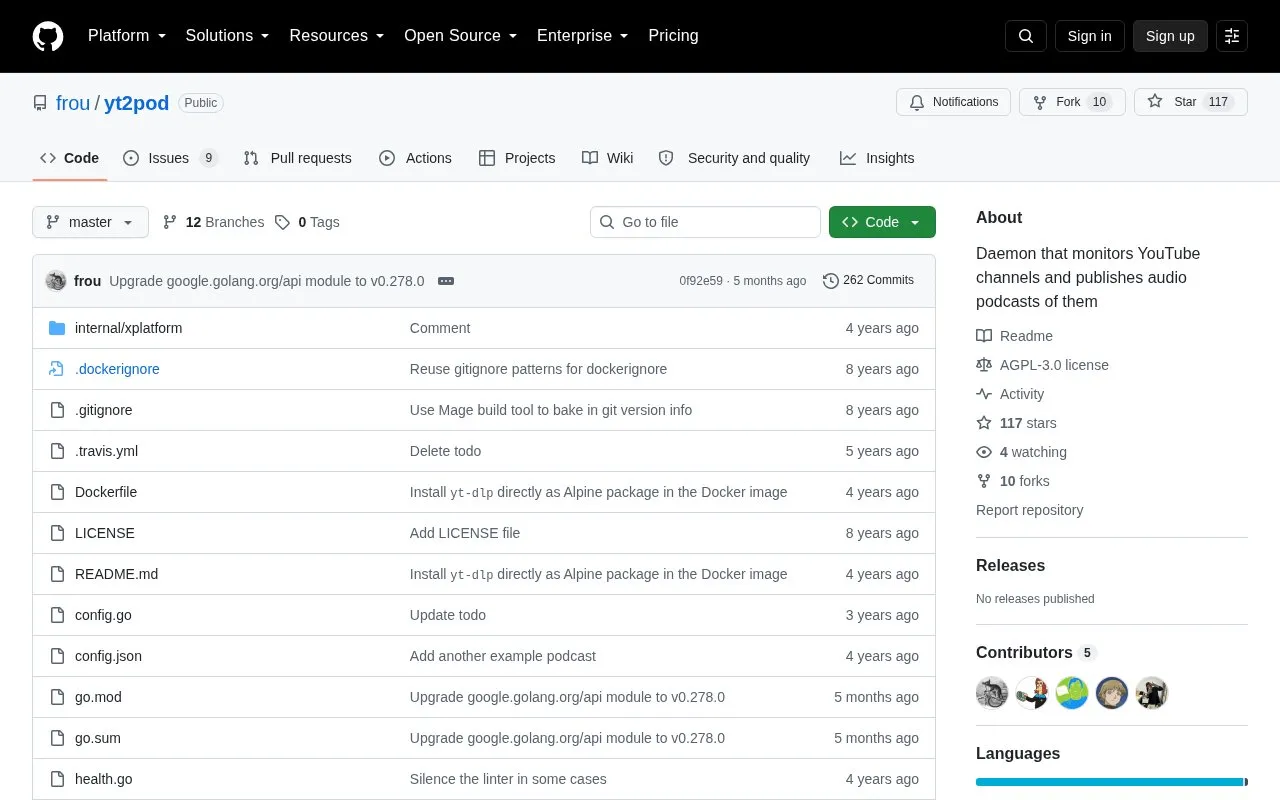Open the search magnifier icon

click(1026, 36)
